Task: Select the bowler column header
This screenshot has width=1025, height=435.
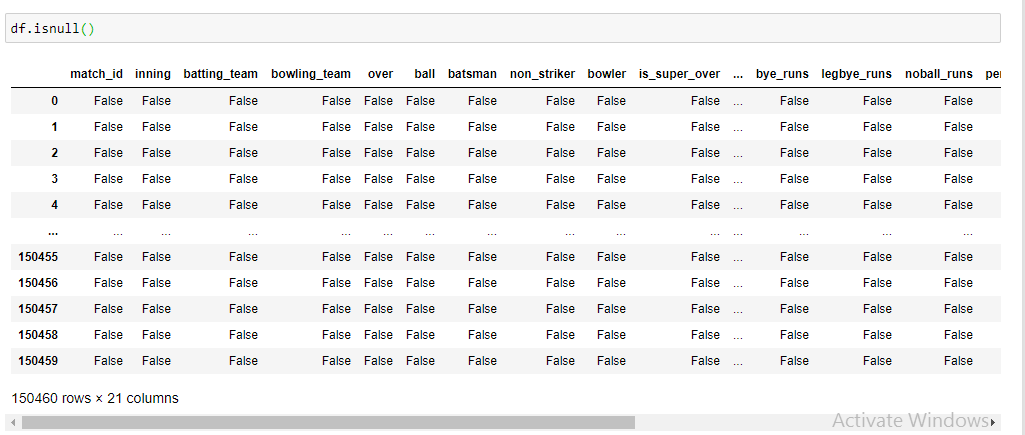Action: tap(607, 74)
